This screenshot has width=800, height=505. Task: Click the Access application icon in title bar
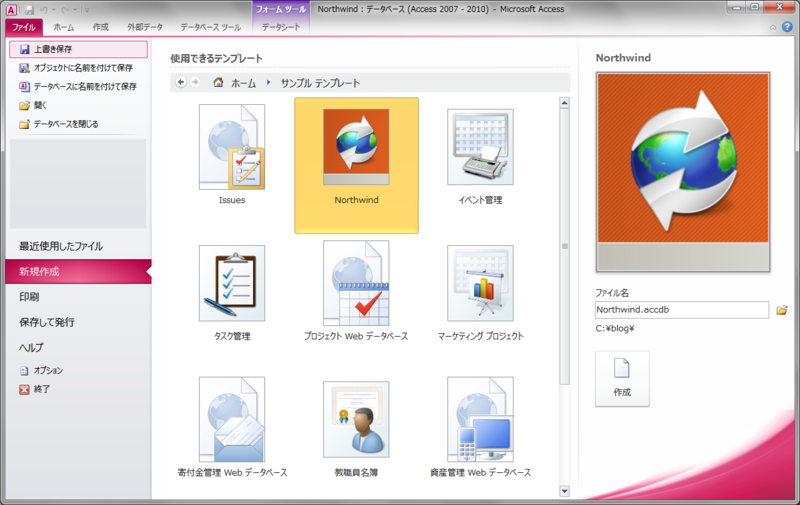(x=11, y=9)
